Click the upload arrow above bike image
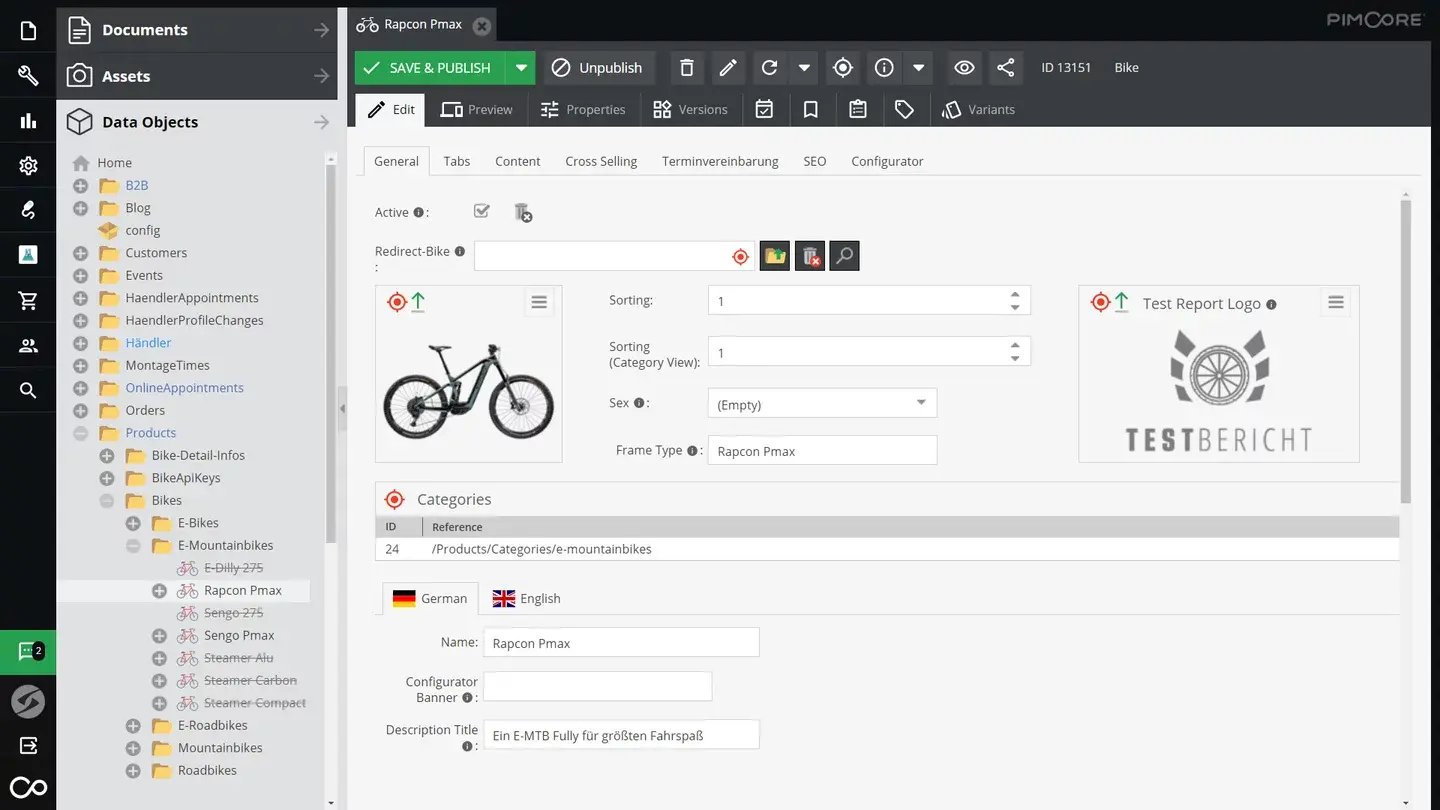 [418, 302]
